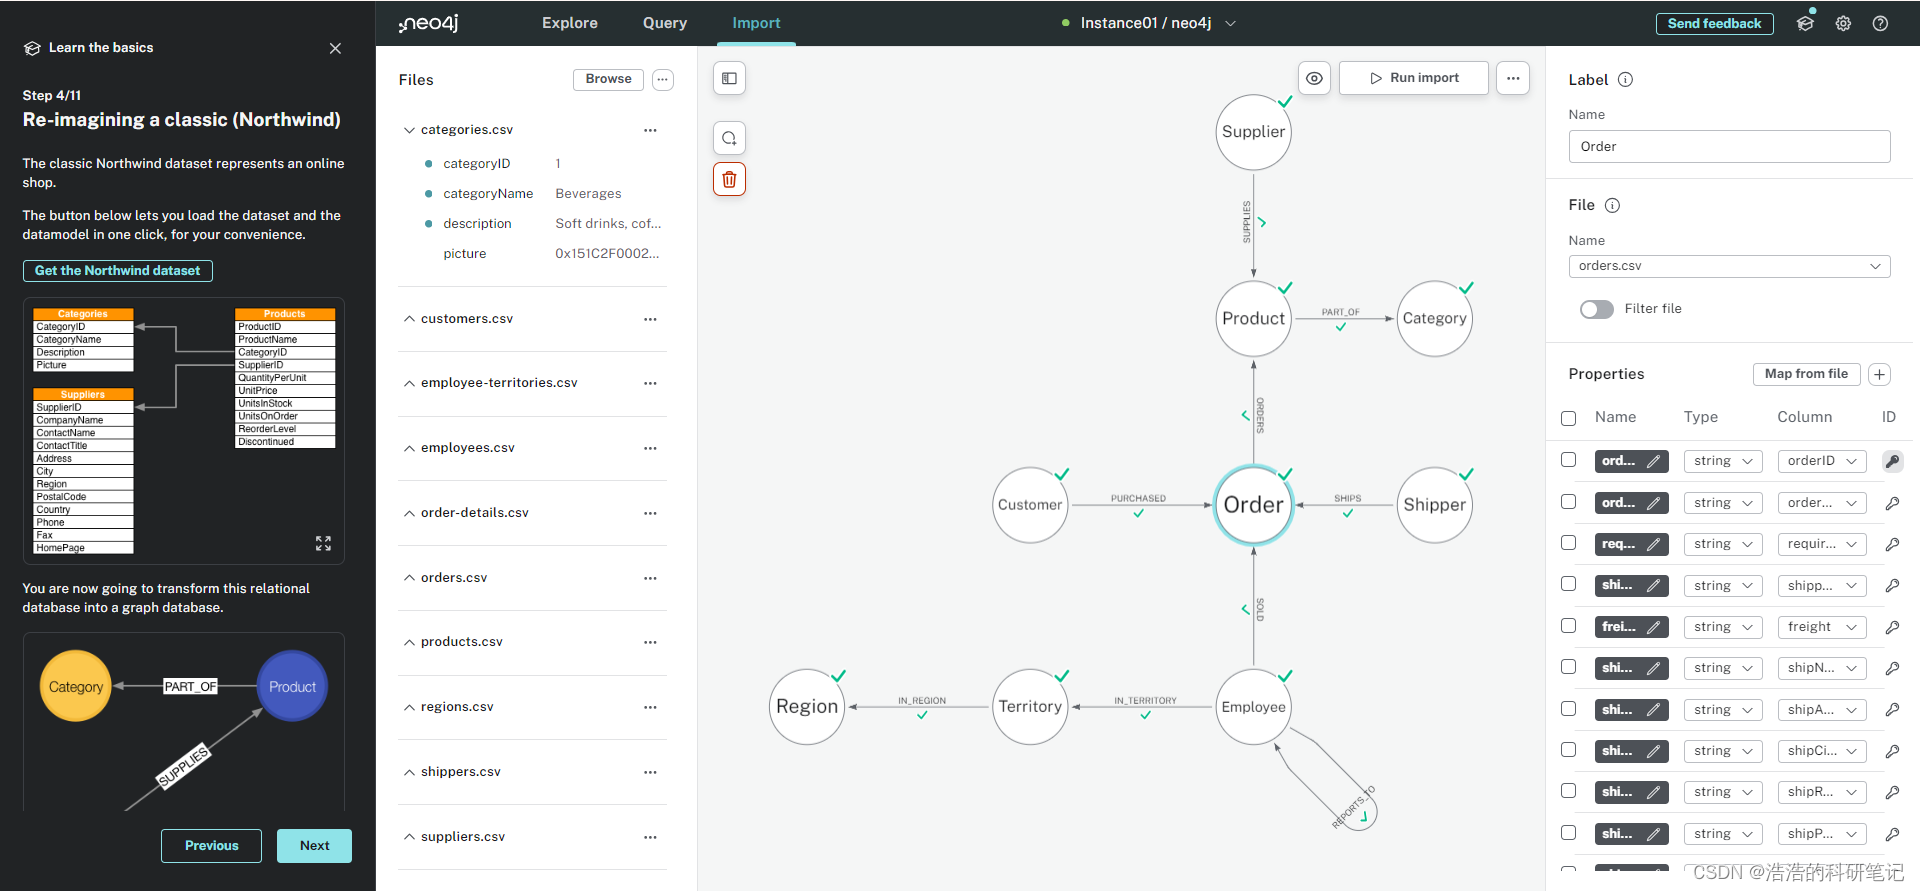Click the search node icon on canvas
This screenshot has height=891, width=1920.
click(x=729, y=138)
